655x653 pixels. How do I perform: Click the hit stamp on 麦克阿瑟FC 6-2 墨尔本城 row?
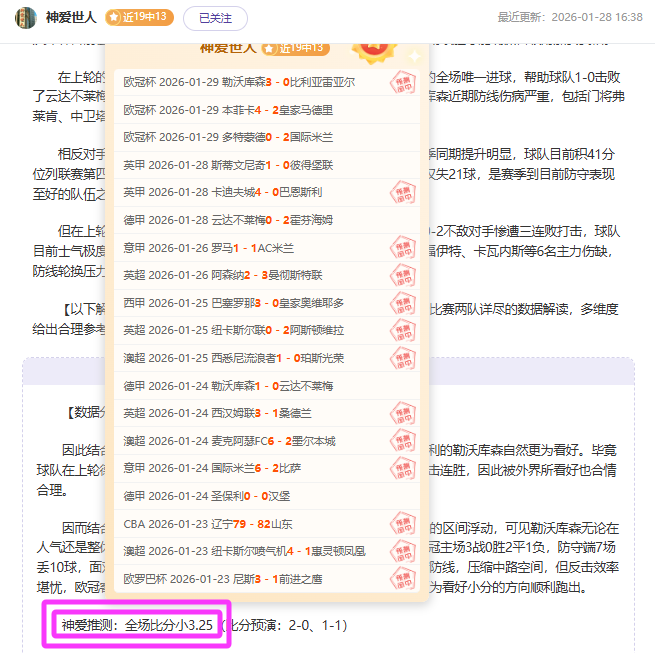[403, 440]
